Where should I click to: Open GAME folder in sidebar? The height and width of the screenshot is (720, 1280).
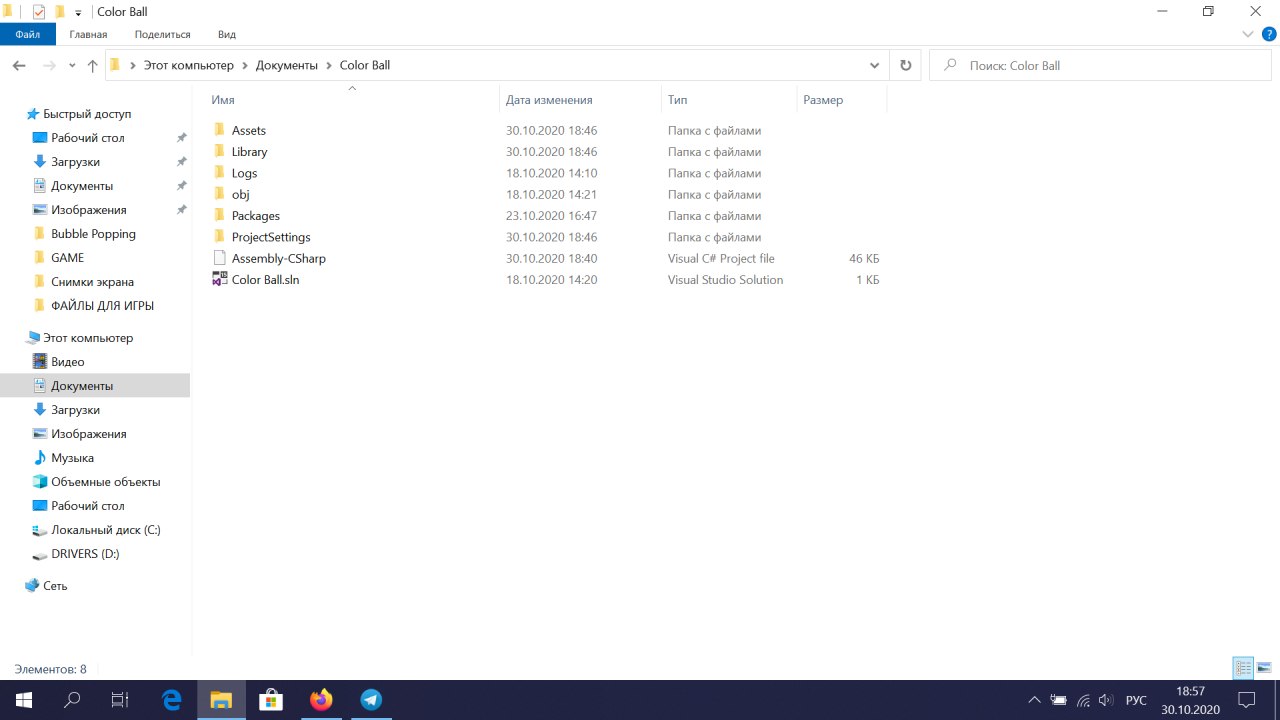pos(67,258)
